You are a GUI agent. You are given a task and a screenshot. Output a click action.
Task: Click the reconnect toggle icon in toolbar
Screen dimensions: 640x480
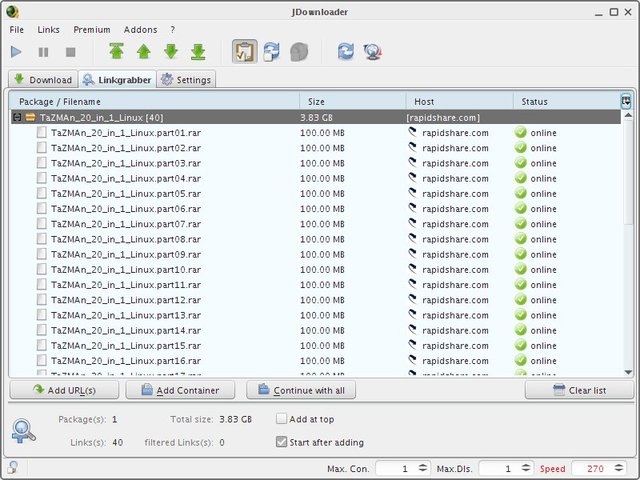pyautogui.click(x=271, y=52)
